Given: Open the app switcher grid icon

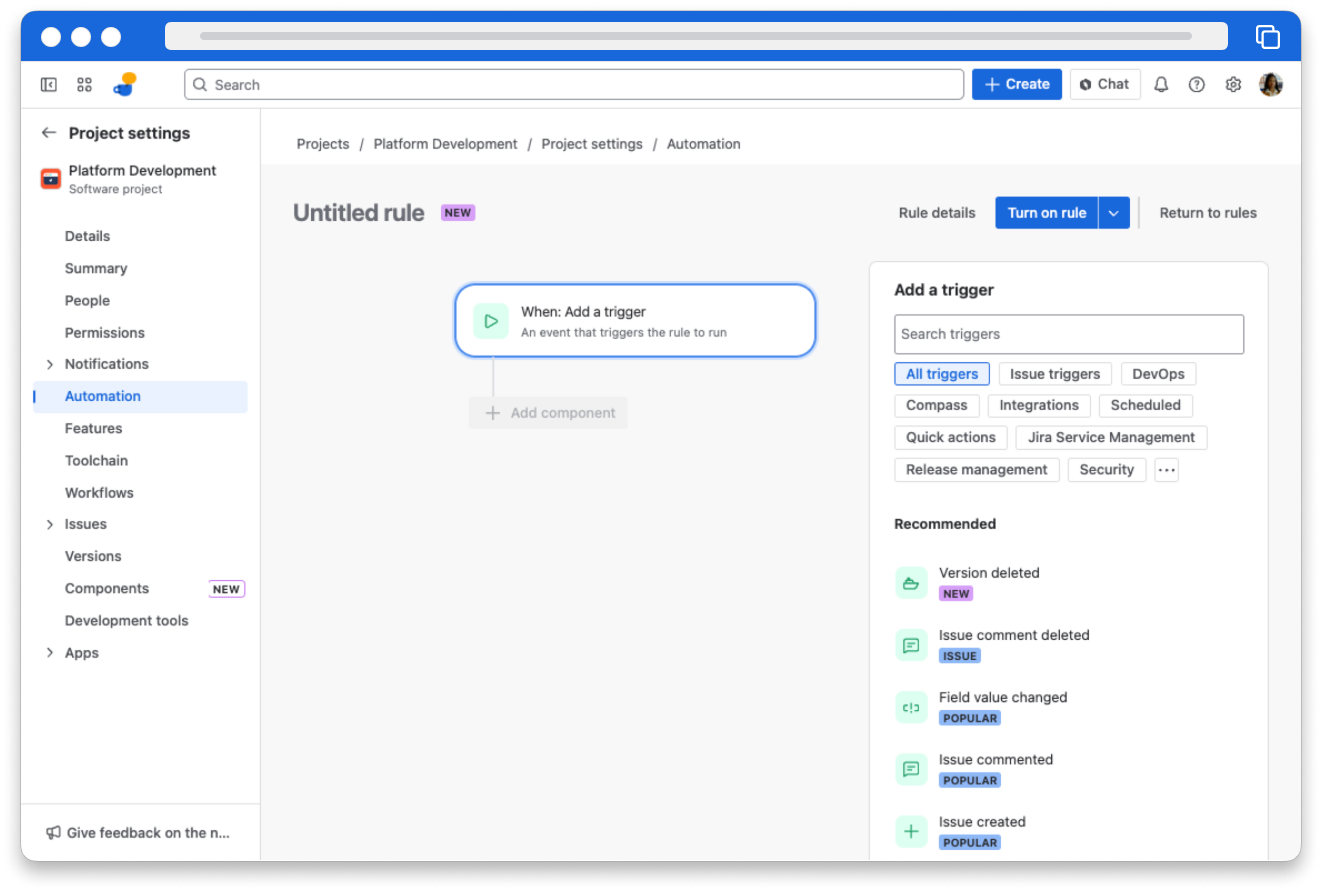Looking at the screenshot, I should click(x=84, y=85).
